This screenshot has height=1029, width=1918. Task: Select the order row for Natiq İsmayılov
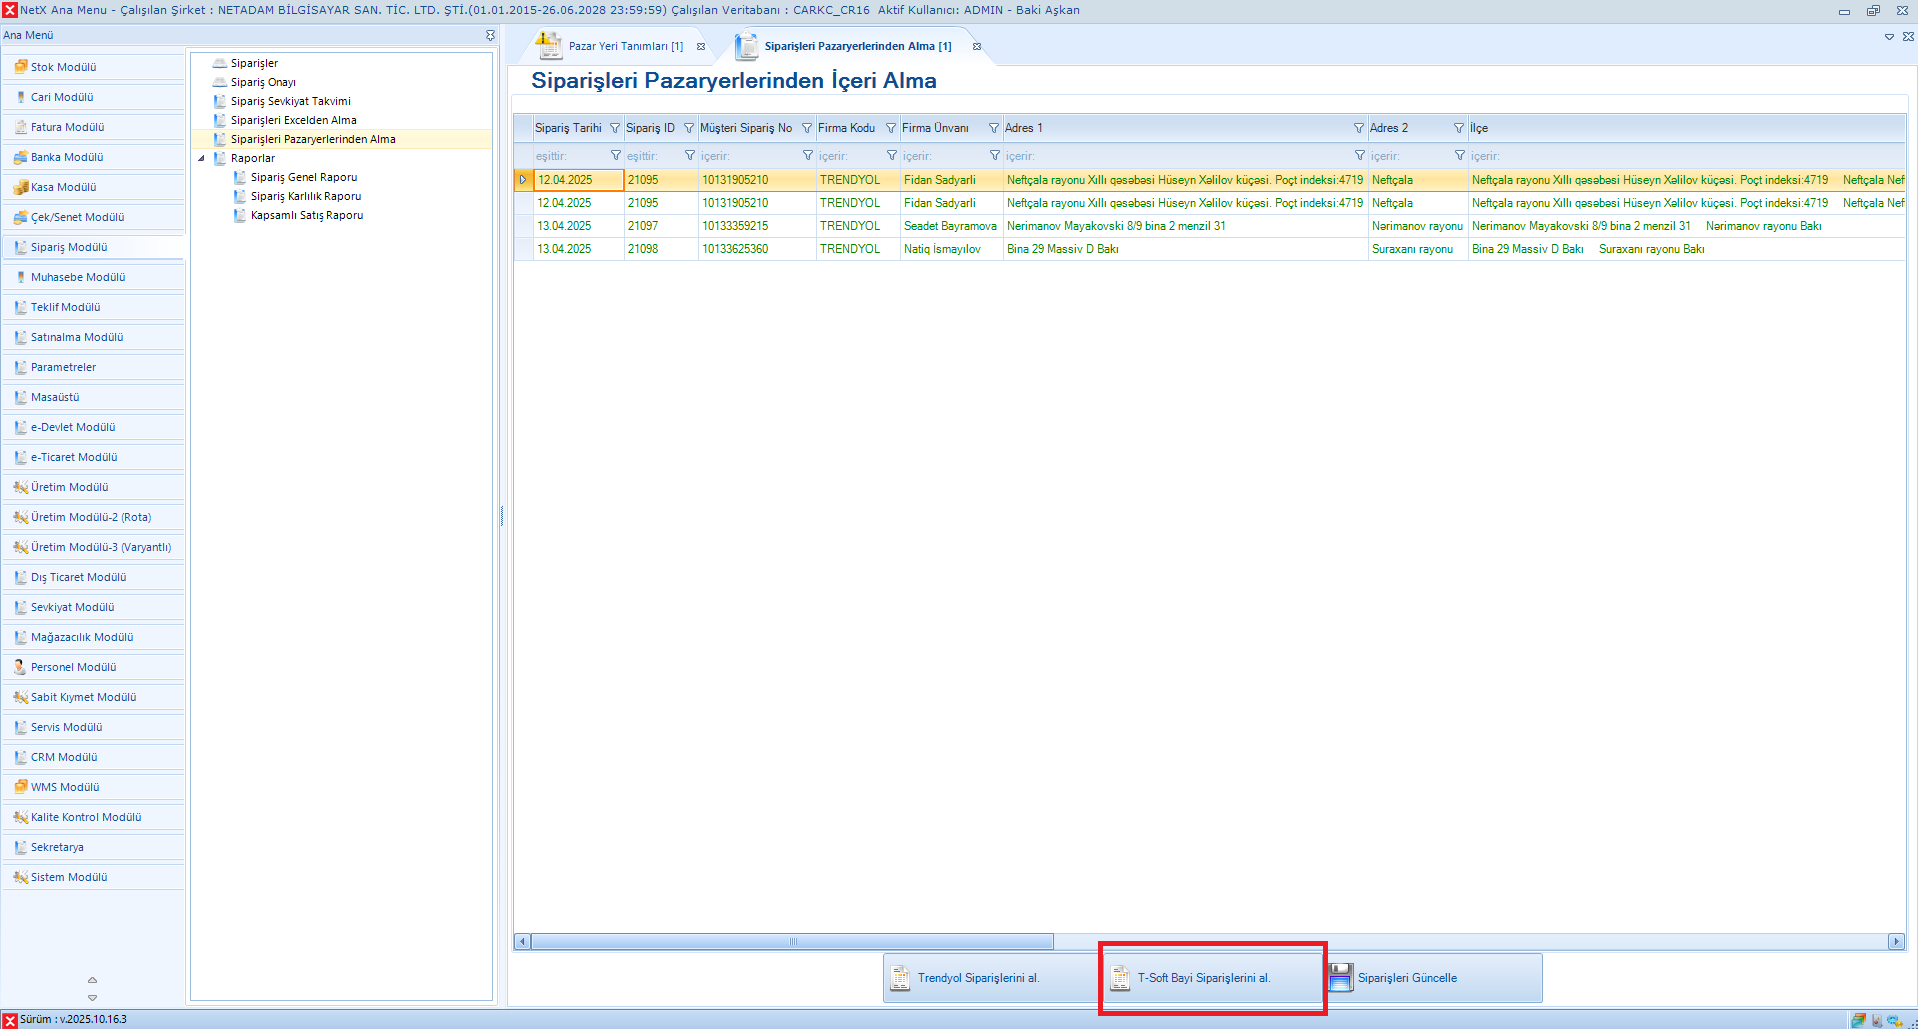(x=942, y=249)
